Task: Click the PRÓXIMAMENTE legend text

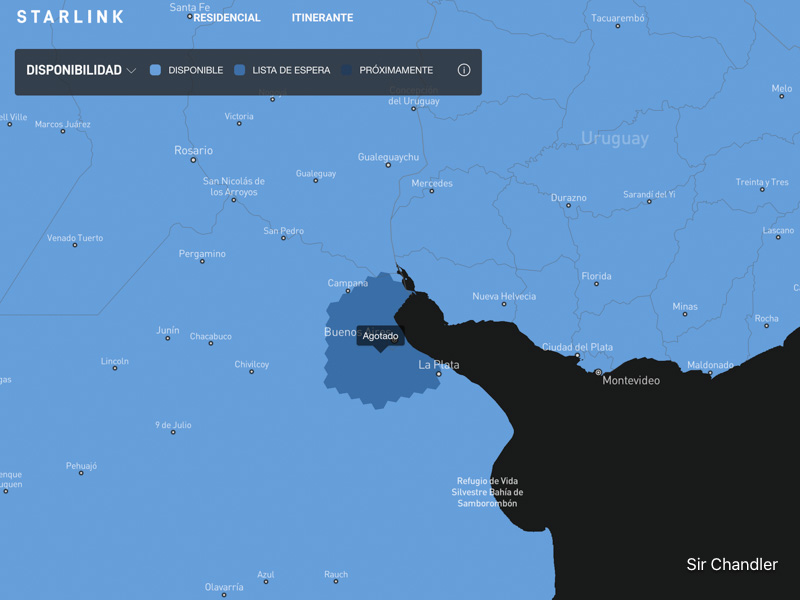Action: [396, 71]
